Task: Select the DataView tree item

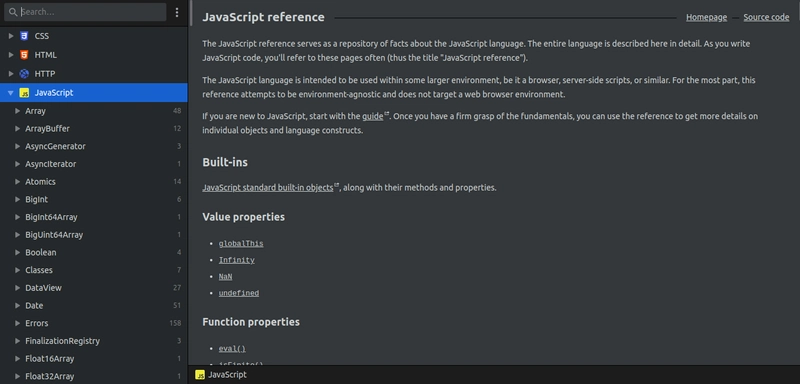Action: 94,288
